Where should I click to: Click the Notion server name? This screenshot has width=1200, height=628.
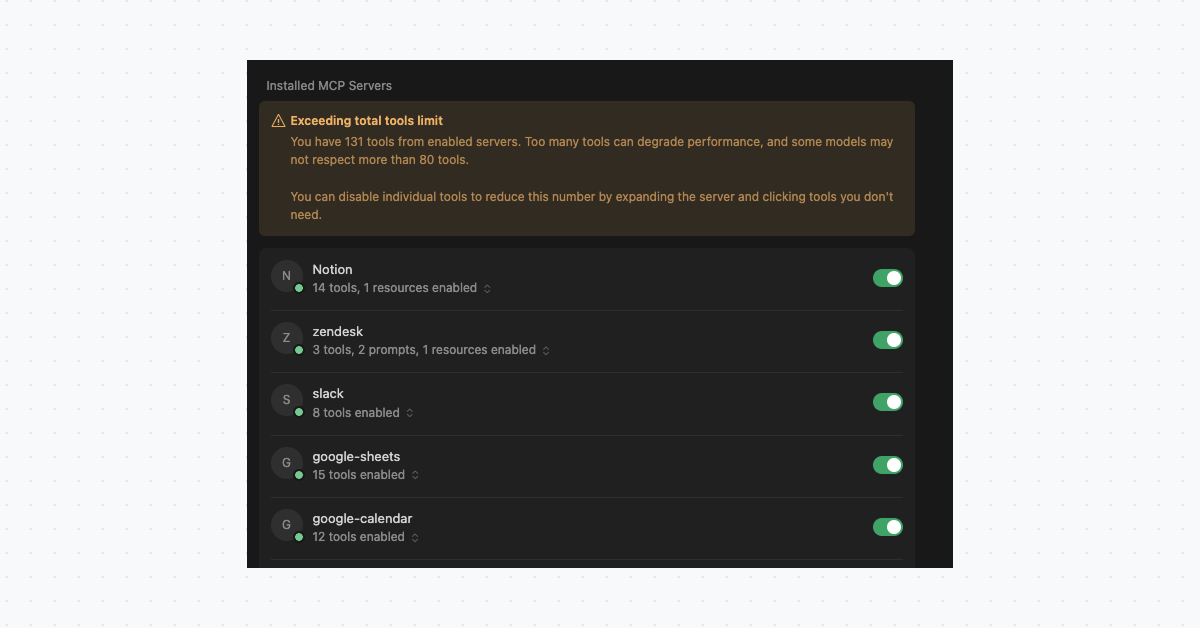tap(332, 270)
